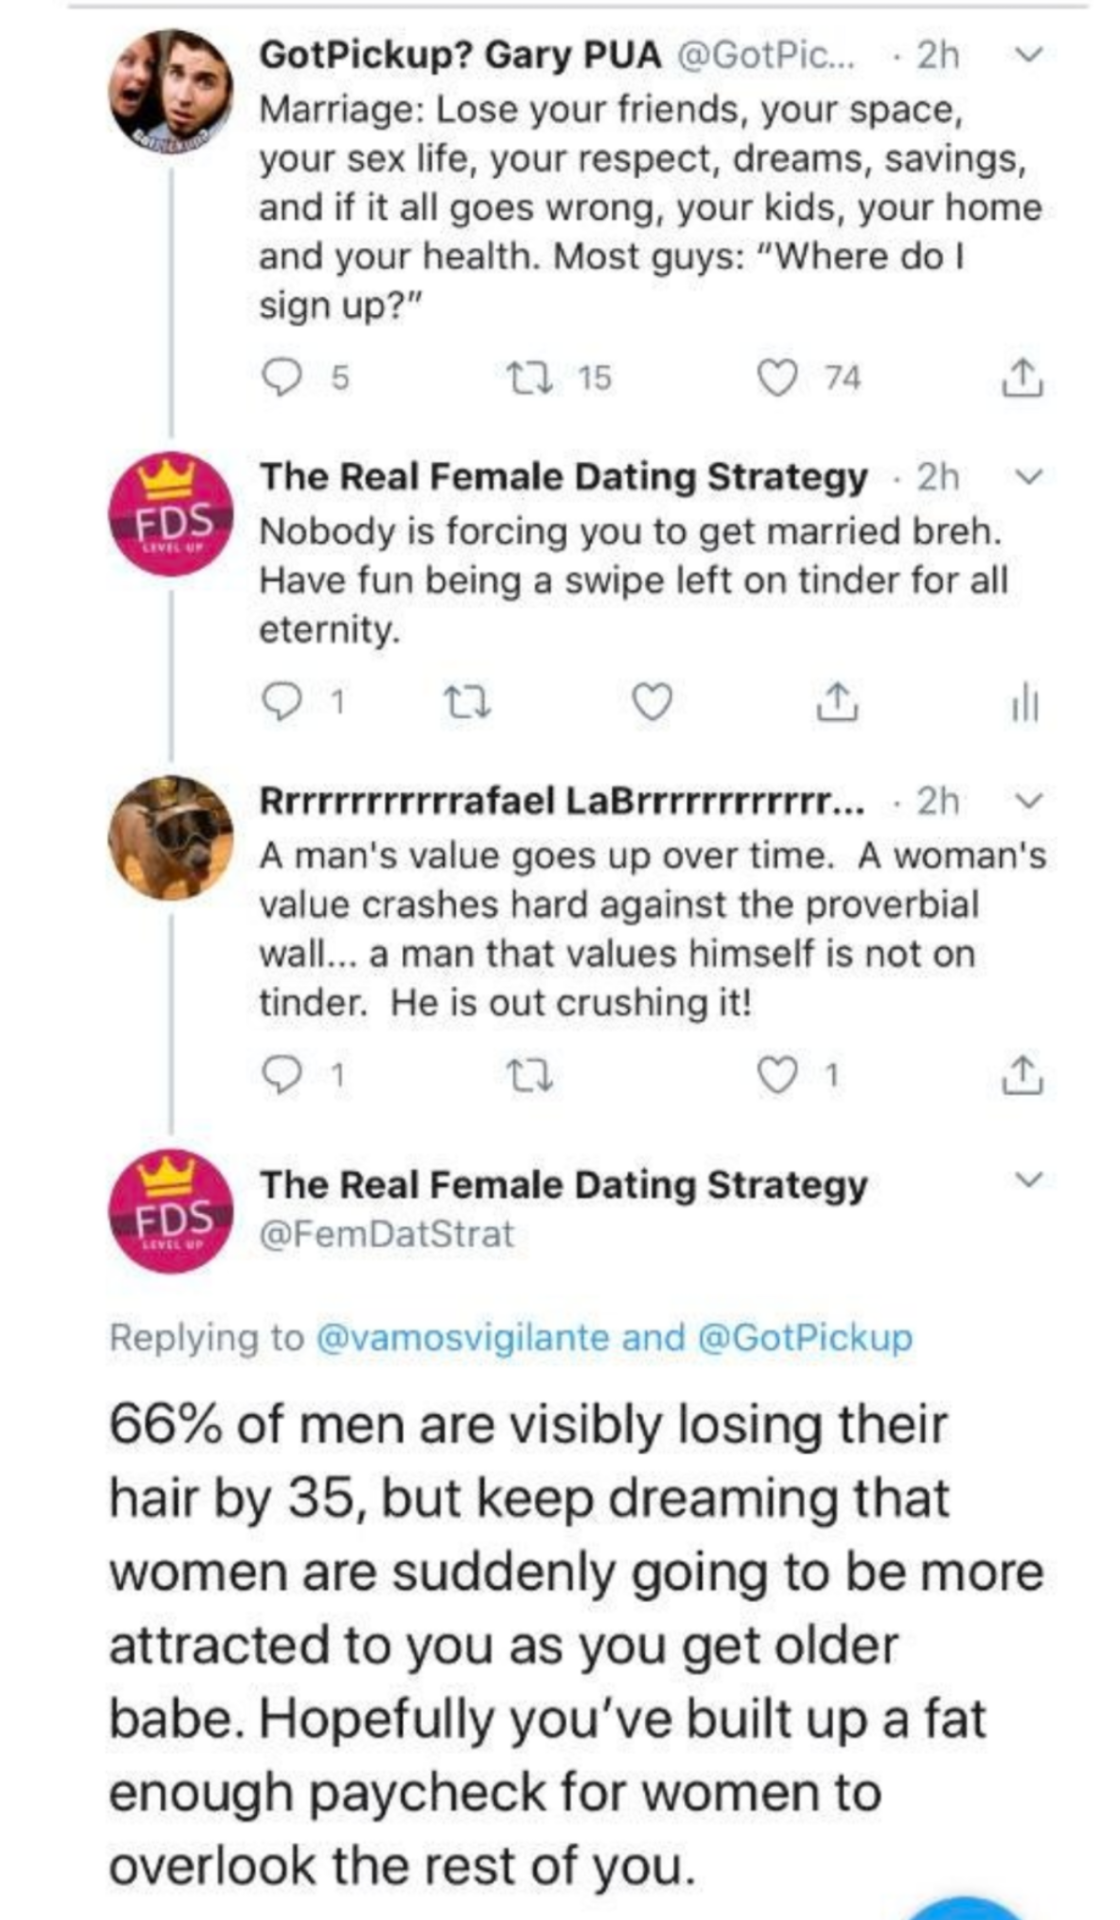
Task: Open the options chevron on Gary PUA's tweet
Action: point(1028,55)
